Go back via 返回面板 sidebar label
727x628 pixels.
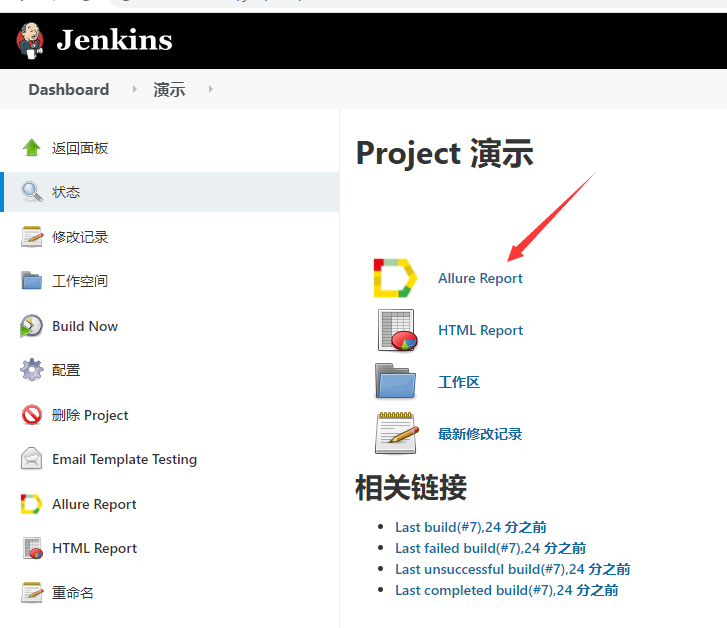click(x=80, y=148)
